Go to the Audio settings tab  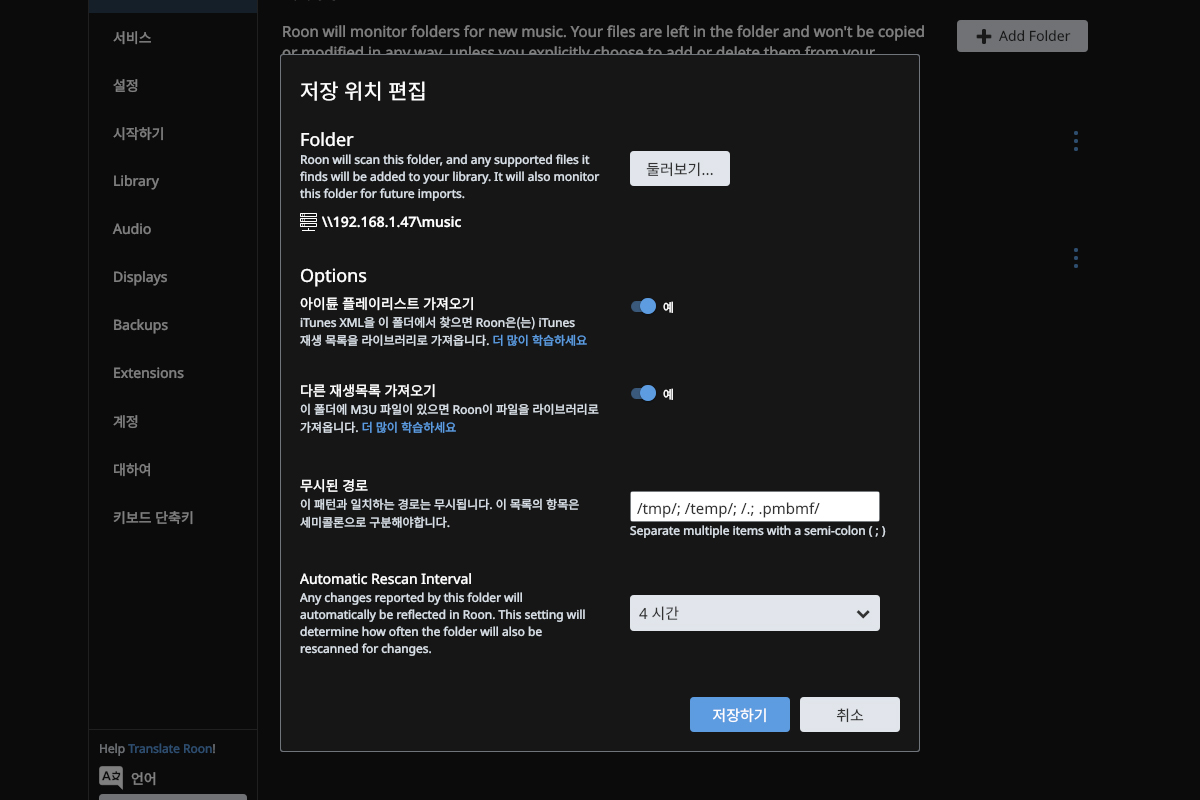click(132, 229)
